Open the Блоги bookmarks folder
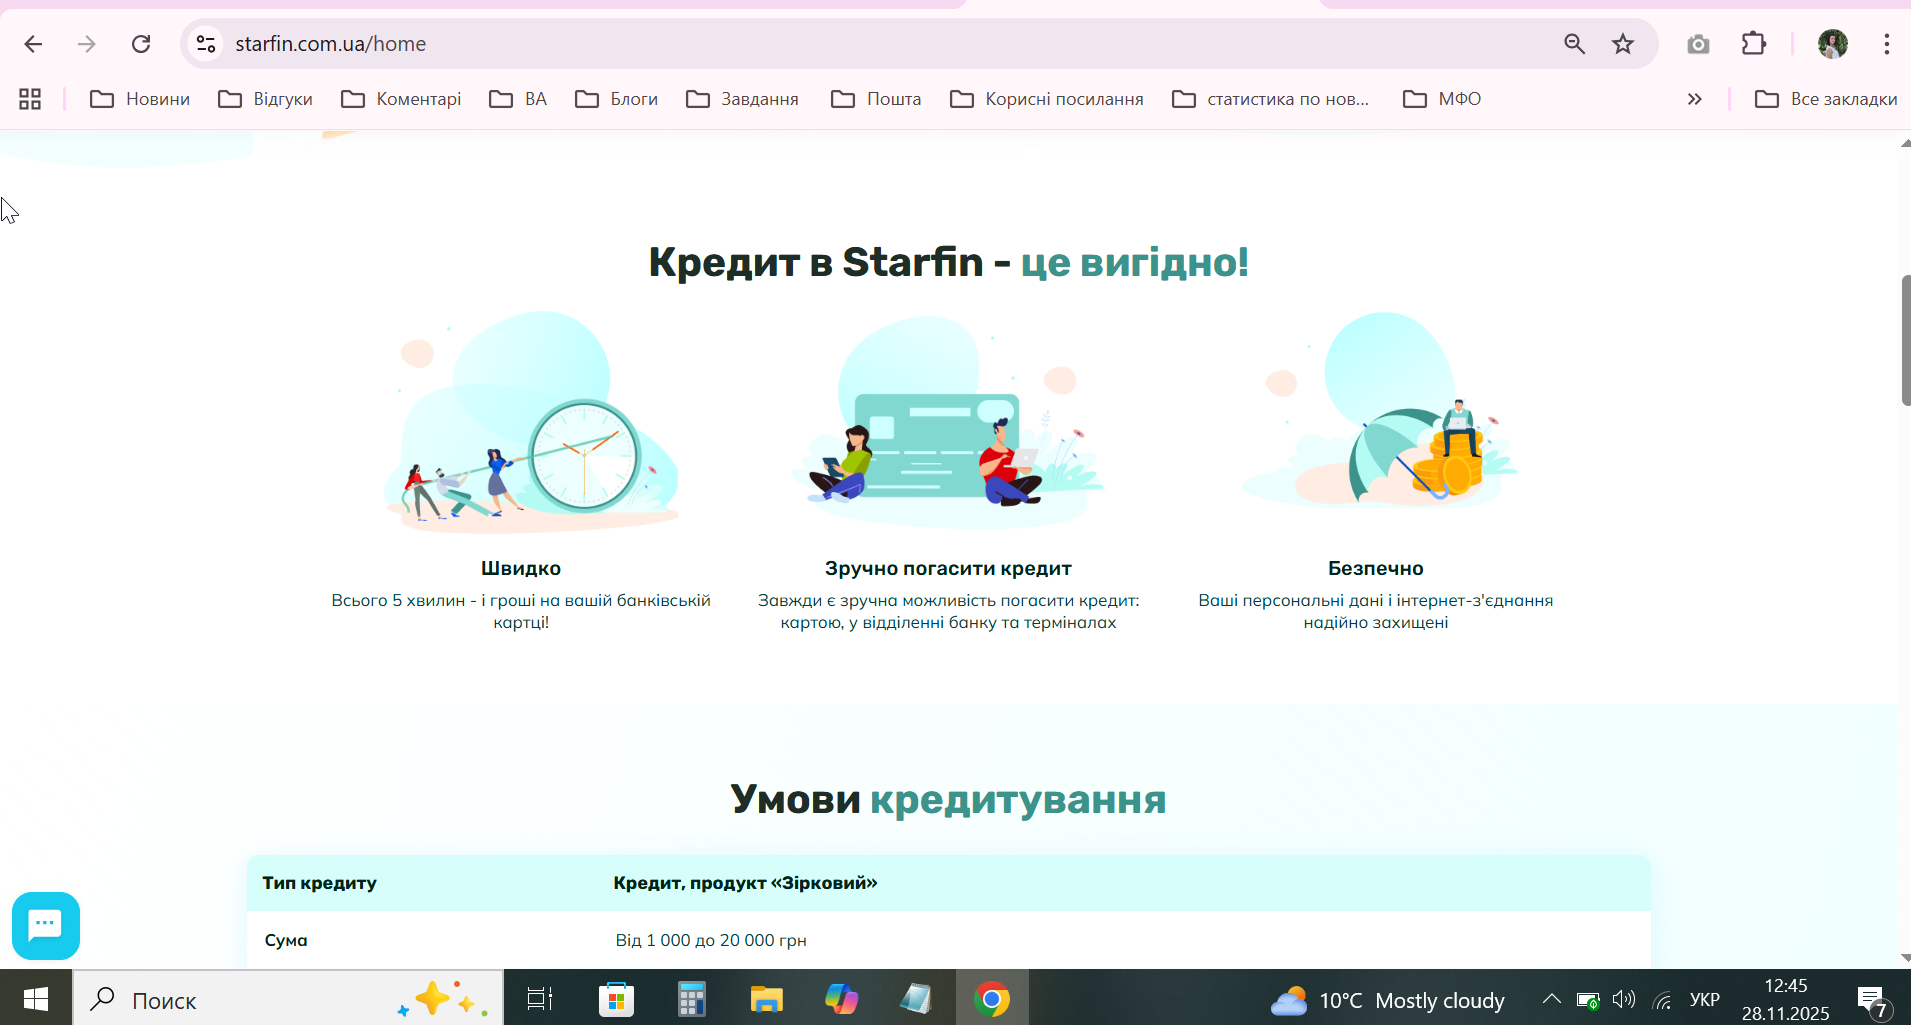1911x1025 pixels. (616, 99)
